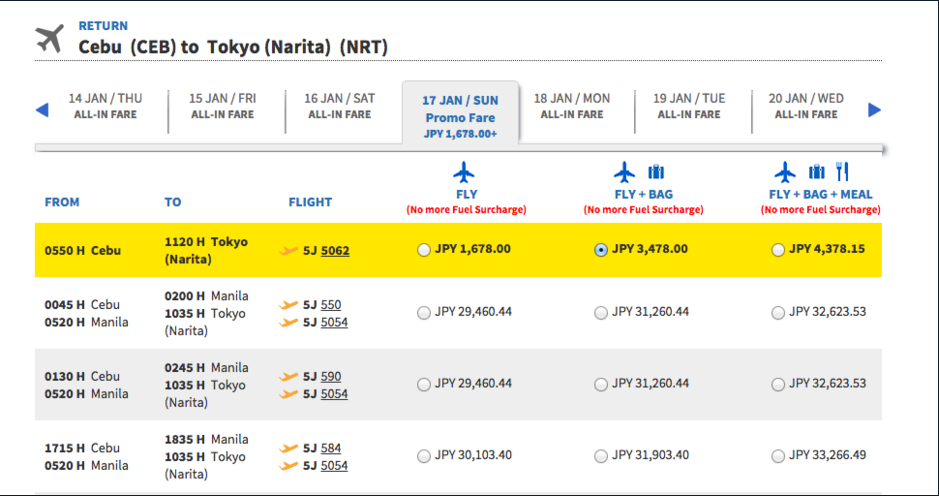The image size is (939, 496).
Task: Select the 17 JAN / SUN Promo Fare tab
Action: (x=461, y=116)
